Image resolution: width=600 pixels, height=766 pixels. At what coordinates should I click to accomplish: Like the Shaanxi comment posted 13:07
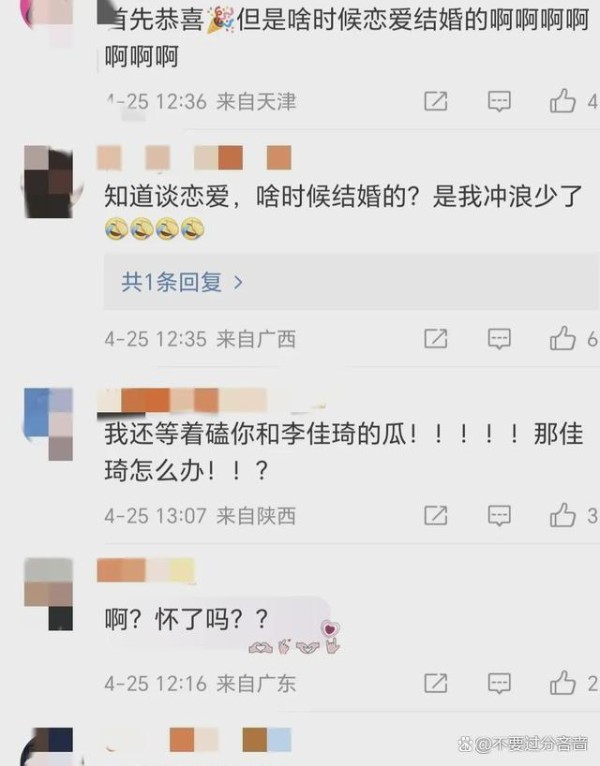562,515
